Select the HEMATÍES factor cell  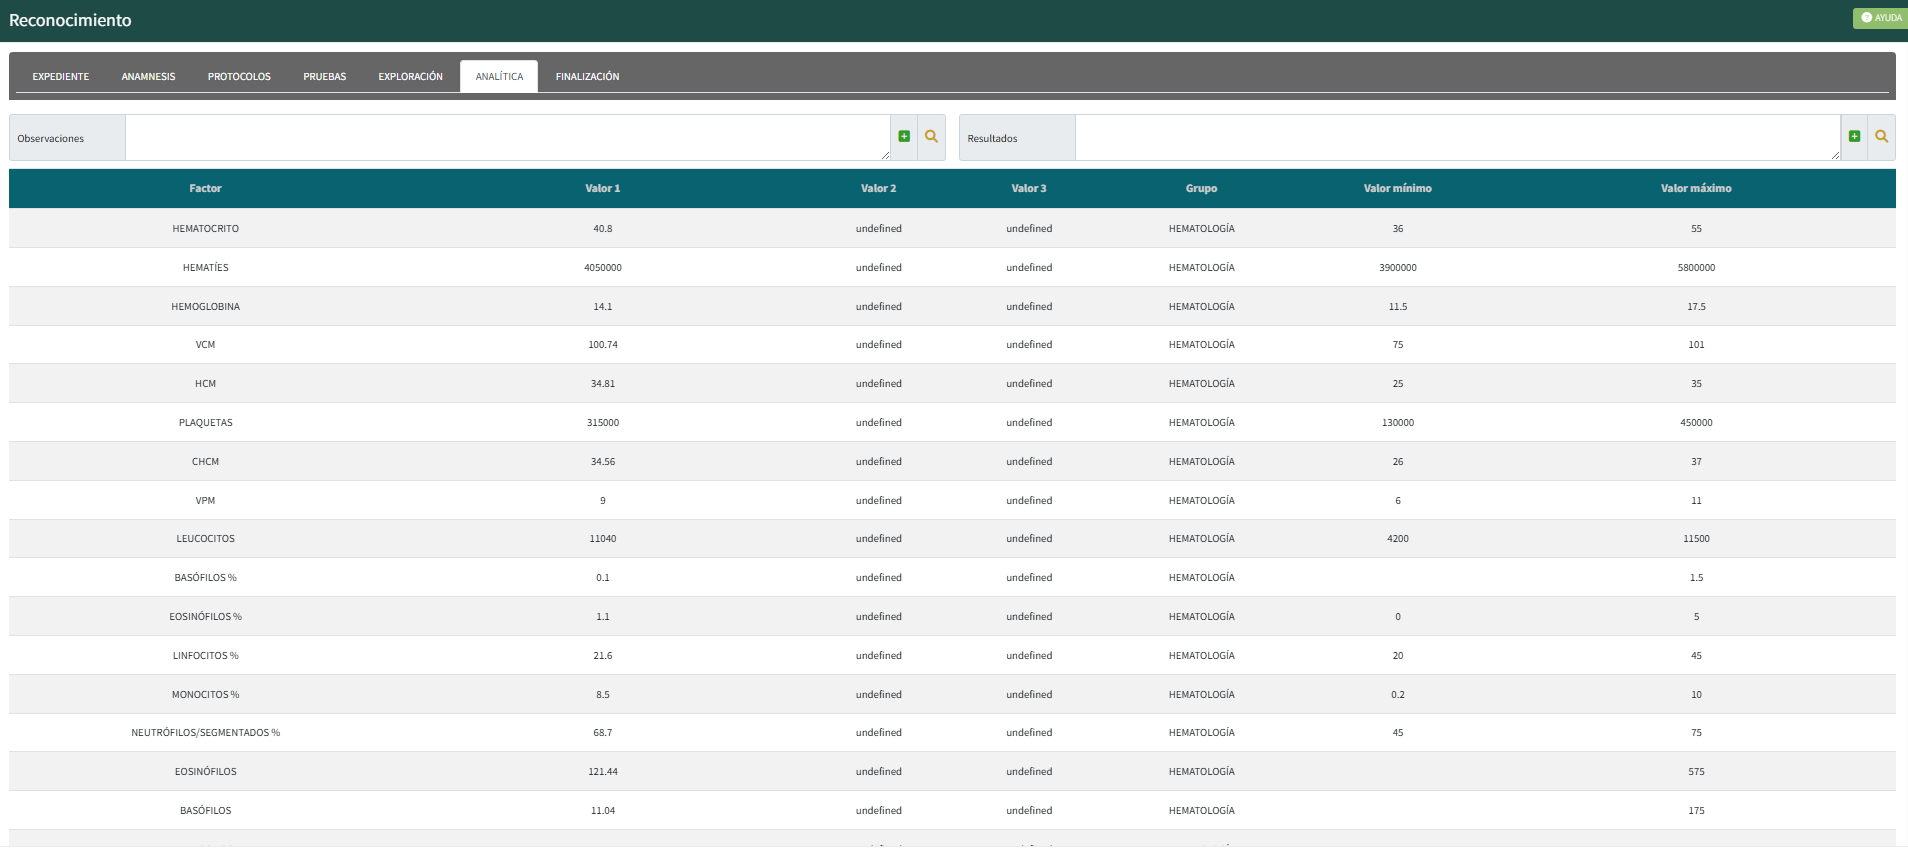pyautogui.click(x=206, y=268)
